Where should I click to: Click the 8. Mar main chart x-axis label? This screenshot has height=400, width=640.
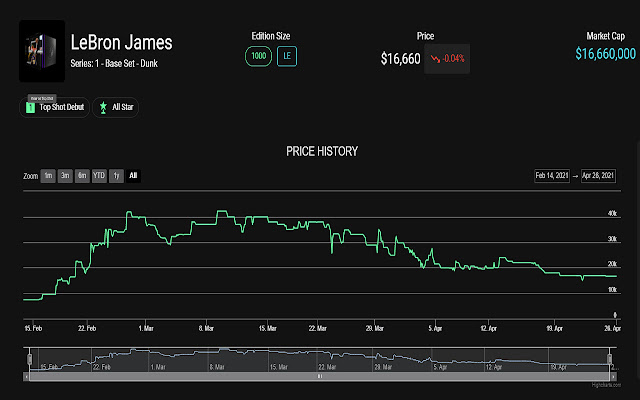point(206,328)
